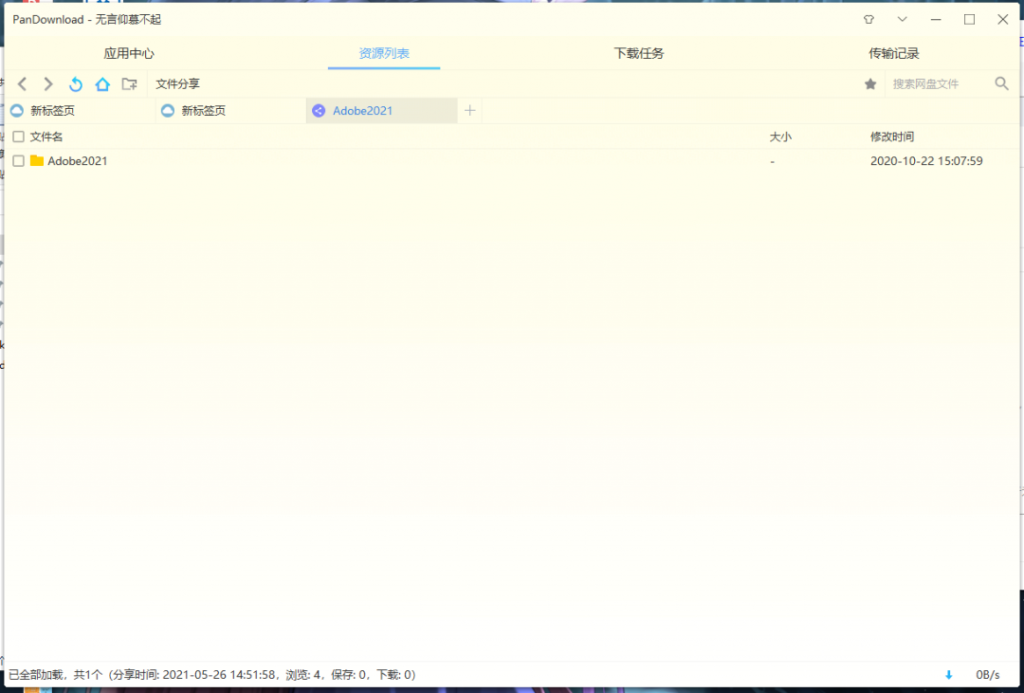Screen dimensions: 1024x693
Task: Go back with the left arrow icon
Action: pyautogui.click(x=22, y=84)
